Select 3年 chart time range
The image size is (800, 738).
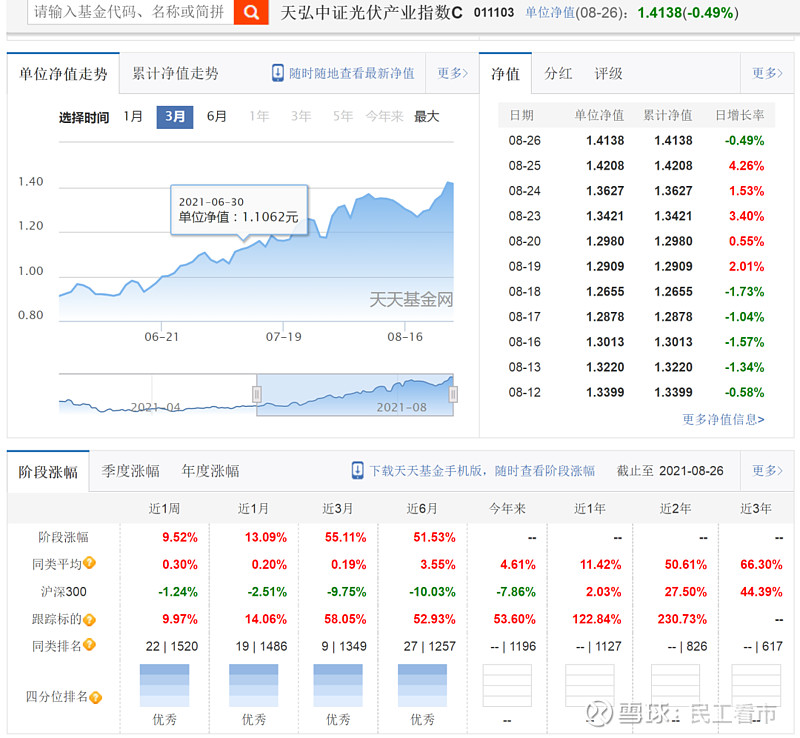301,116
